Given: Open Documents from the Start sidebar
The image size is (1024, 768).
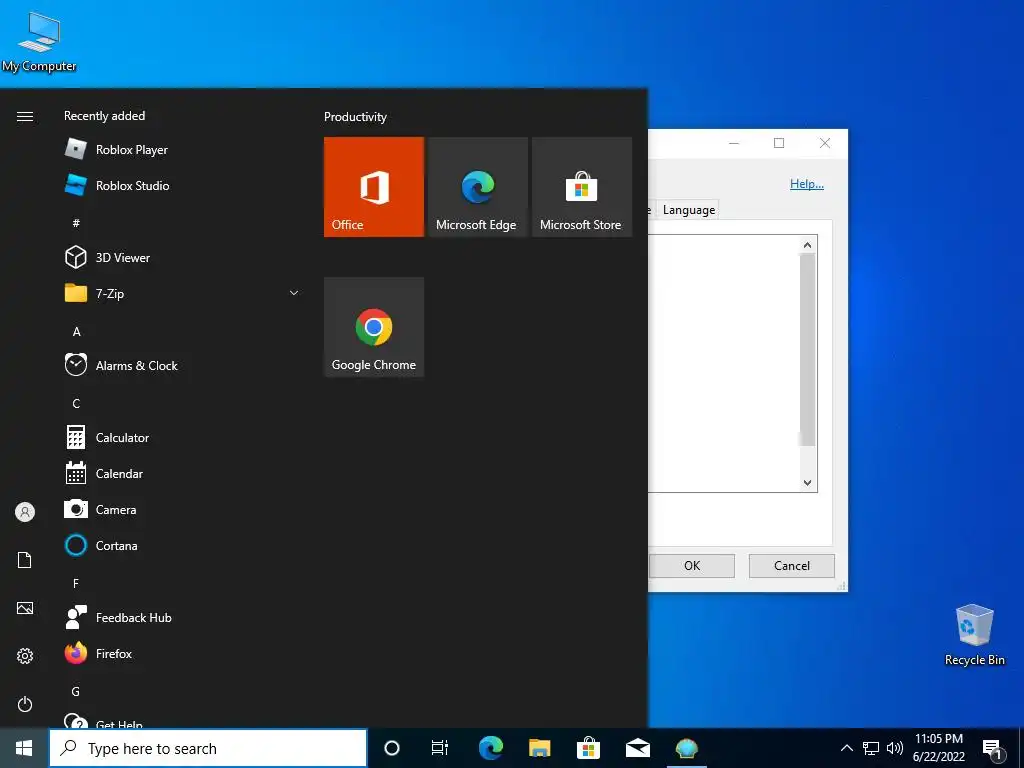Looking at the screenshot, I should (x=25, y=560).
